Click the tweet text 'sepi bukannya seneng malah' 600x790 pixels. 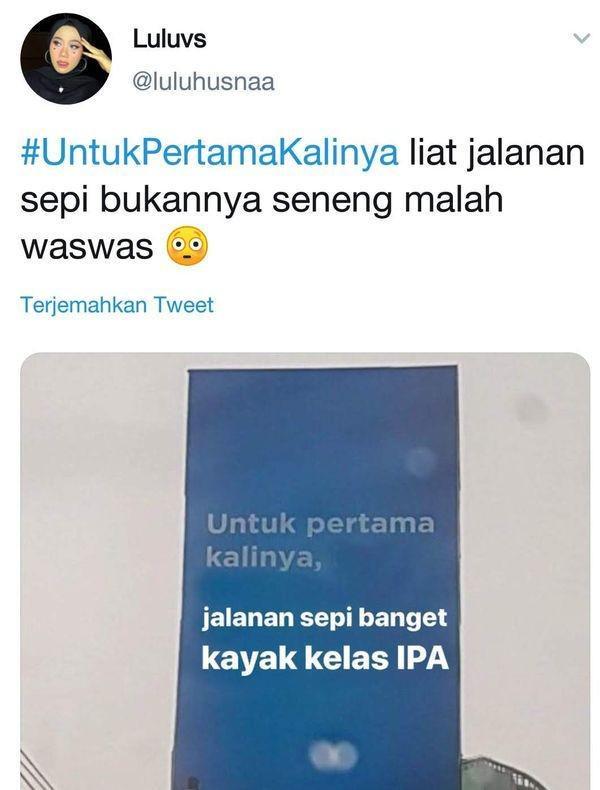262,201
